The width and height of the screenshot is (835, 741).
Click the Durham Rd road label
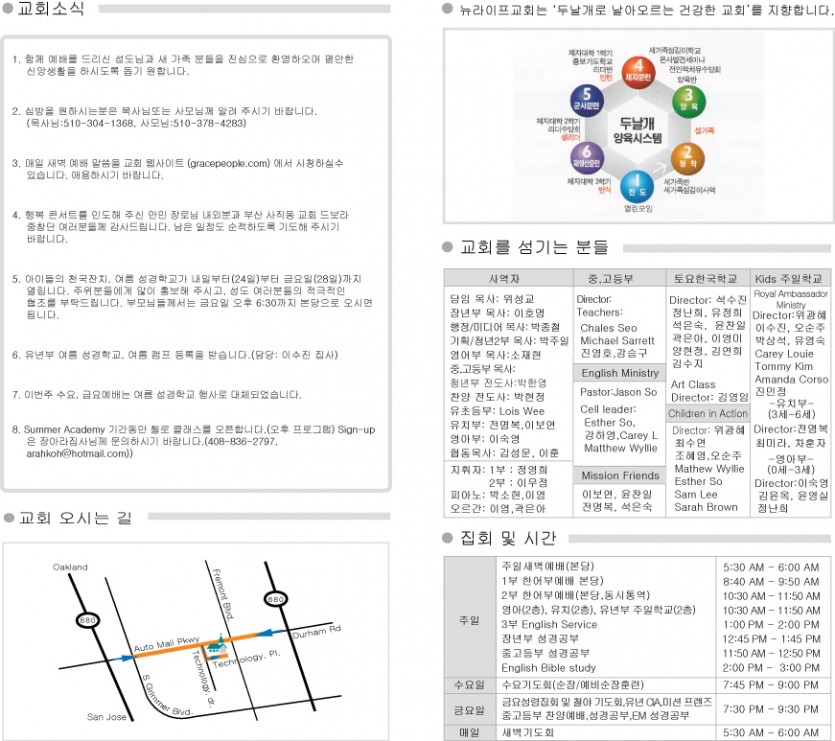point(316,631)
